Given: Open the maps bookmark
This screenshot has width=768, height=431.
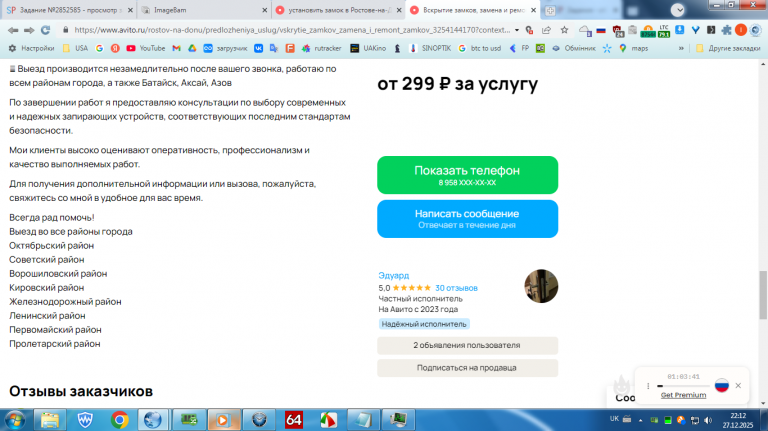Looking at the screenshot, I should [633, 48].
